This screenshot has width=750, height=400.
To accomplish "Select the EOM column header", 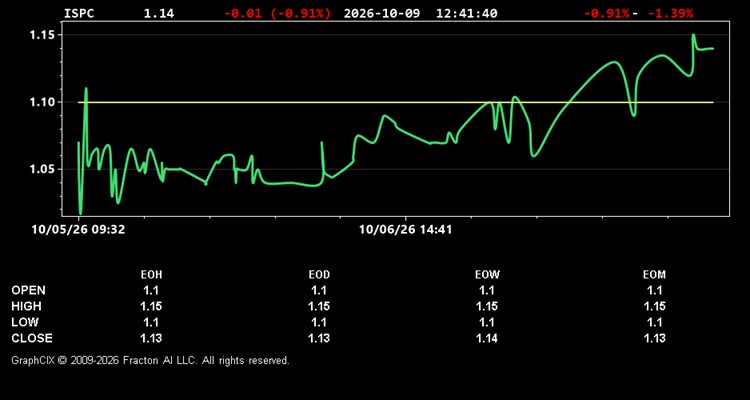I will coord(654,275).
